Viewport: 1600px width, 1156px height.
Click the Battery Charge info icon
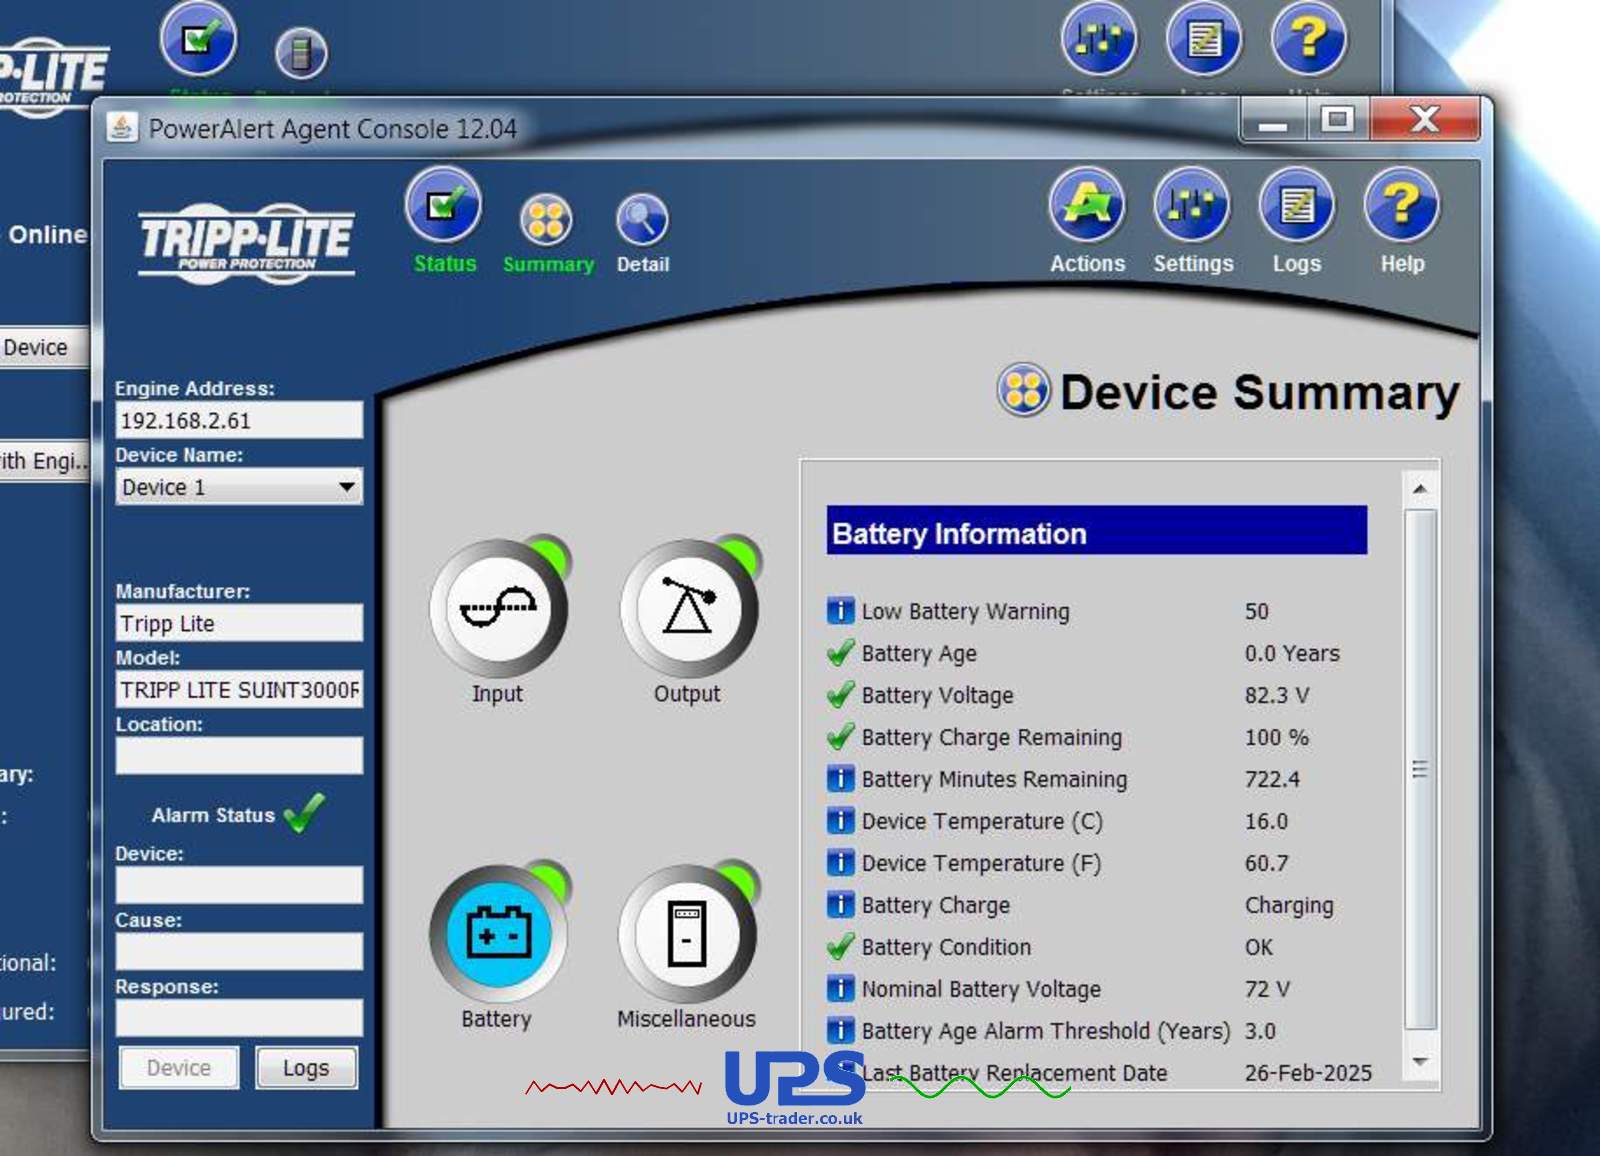(841, 905)
